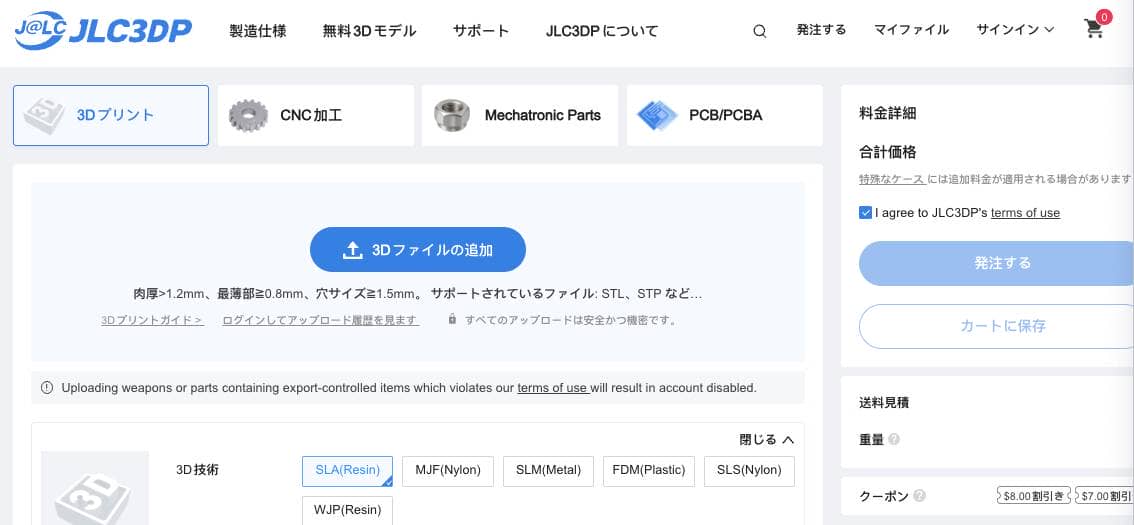Open the 3Dプリントガイド link
This screenshot has height=525, width=1134.
click(x=152, y=320)
